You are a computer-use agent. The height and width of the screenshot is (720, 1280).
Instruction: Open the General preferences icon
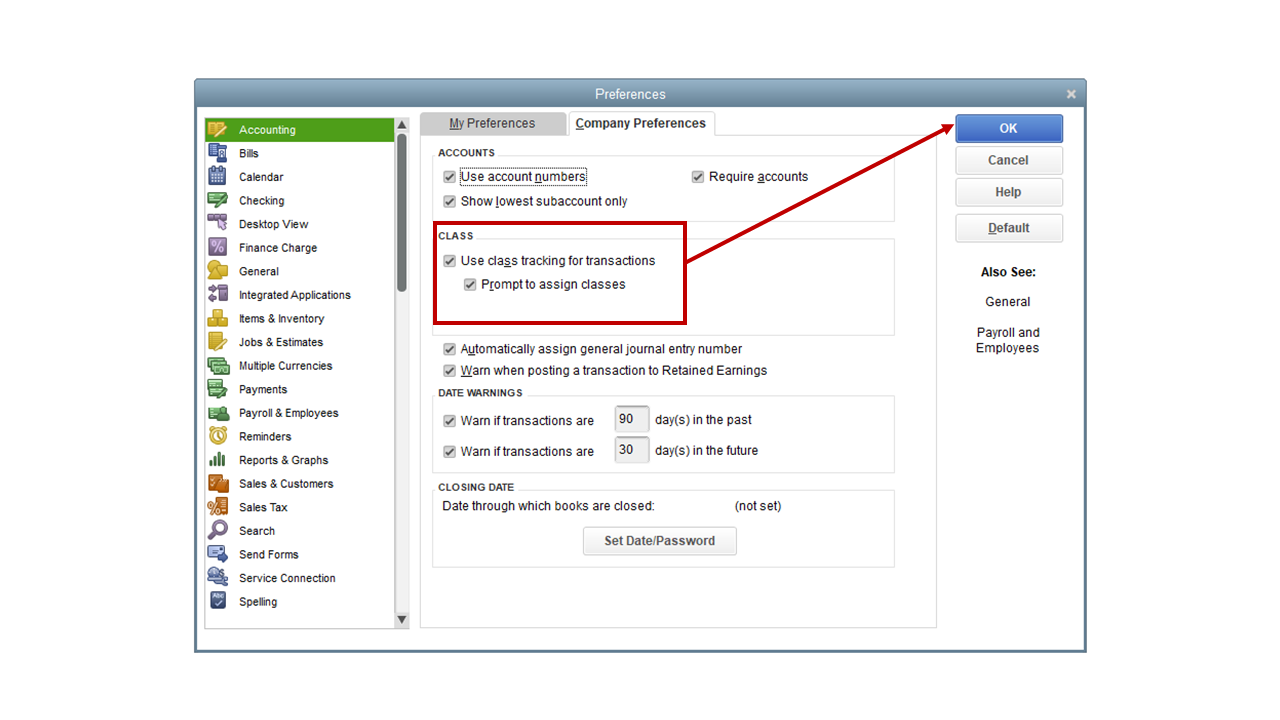pos(217,271)
